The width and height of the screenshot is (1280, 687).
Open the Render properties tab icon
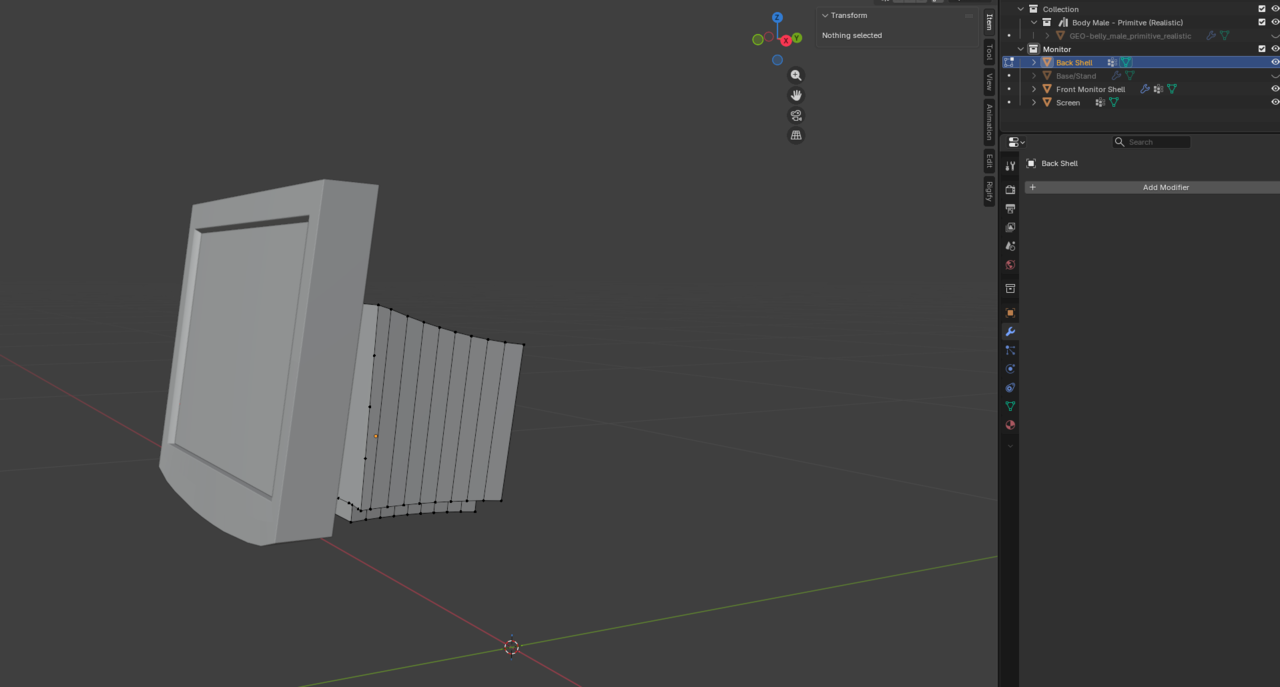click(x=1010, y=189)
